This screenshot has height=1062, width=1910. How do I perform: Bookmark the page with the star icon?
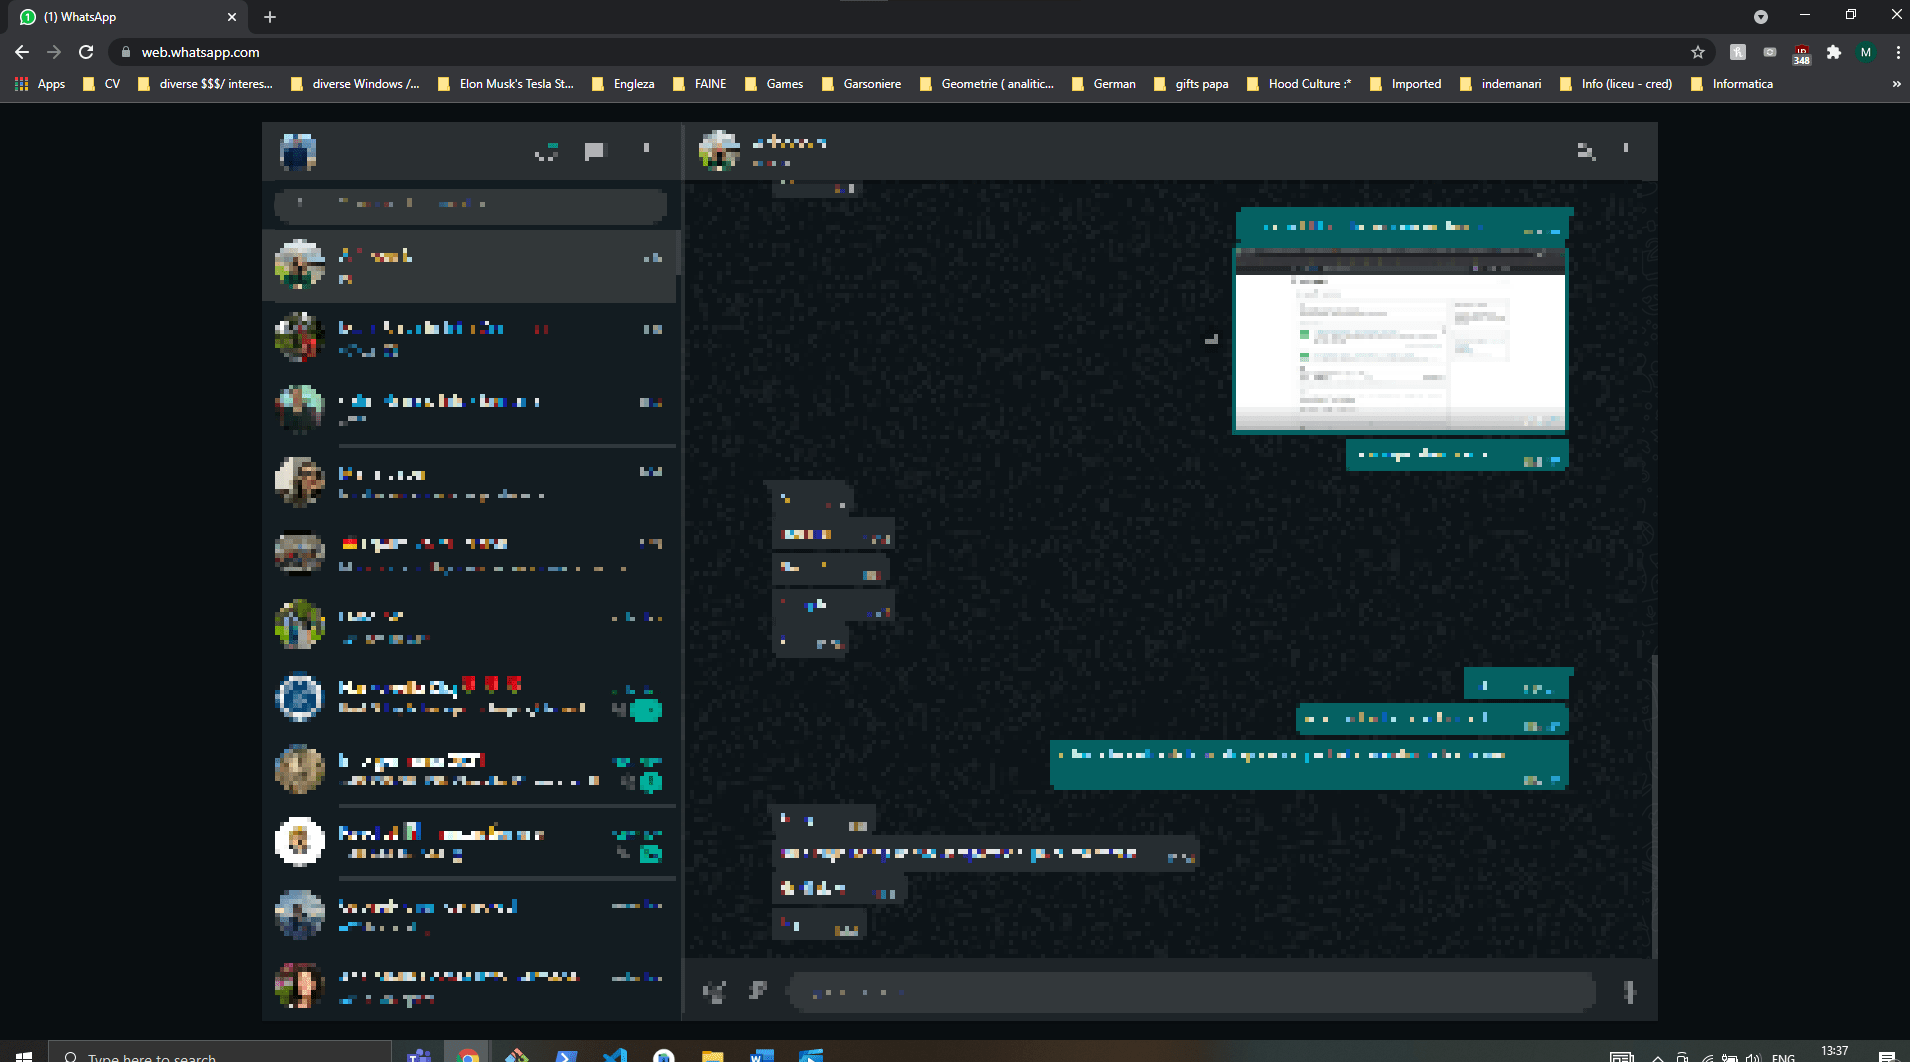[1698, 52]
